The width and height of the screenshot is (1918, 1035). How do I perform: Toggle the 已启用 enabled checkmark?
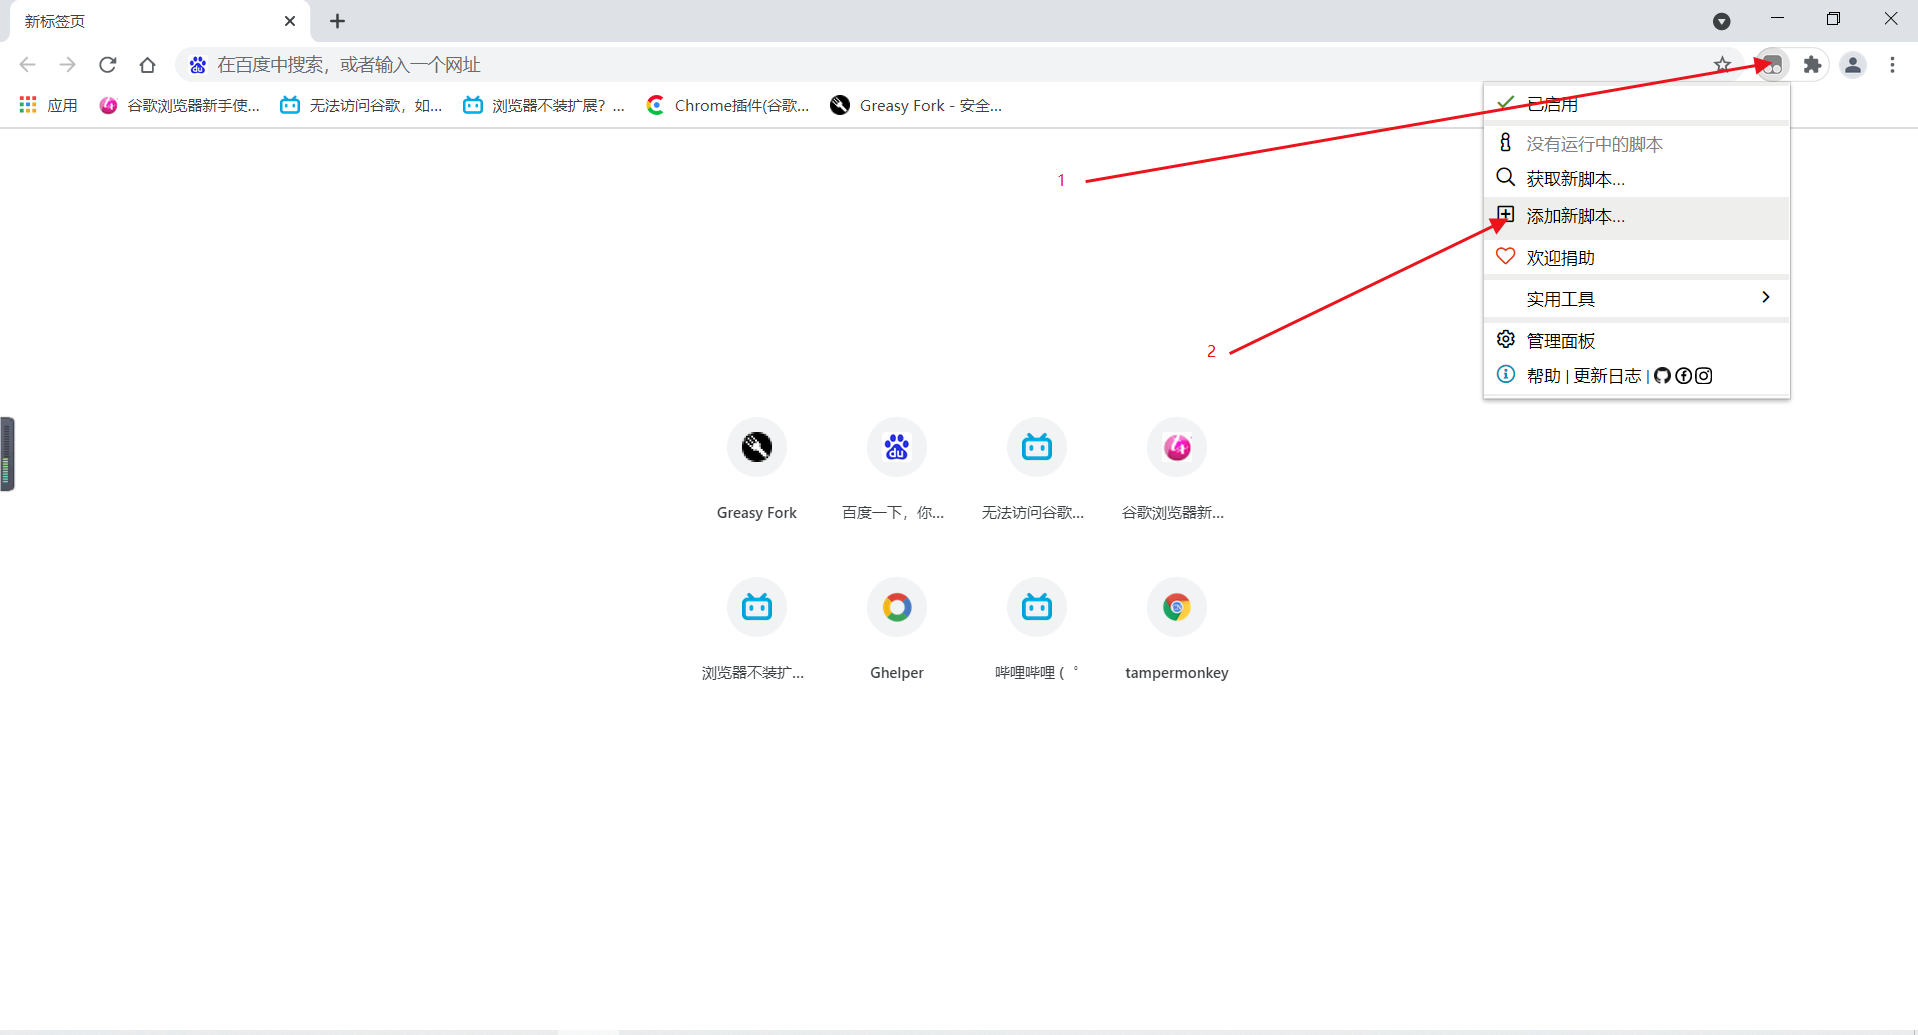pyautogui.click(x=1637, y=104)
